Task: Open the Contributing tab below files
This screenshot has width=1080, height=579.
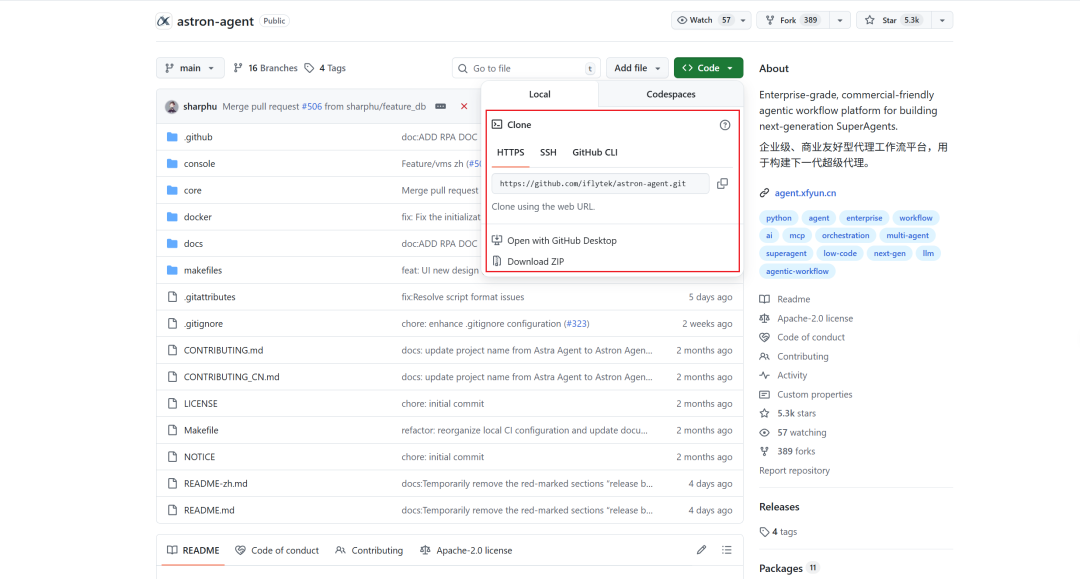Action: pos(369,551)
